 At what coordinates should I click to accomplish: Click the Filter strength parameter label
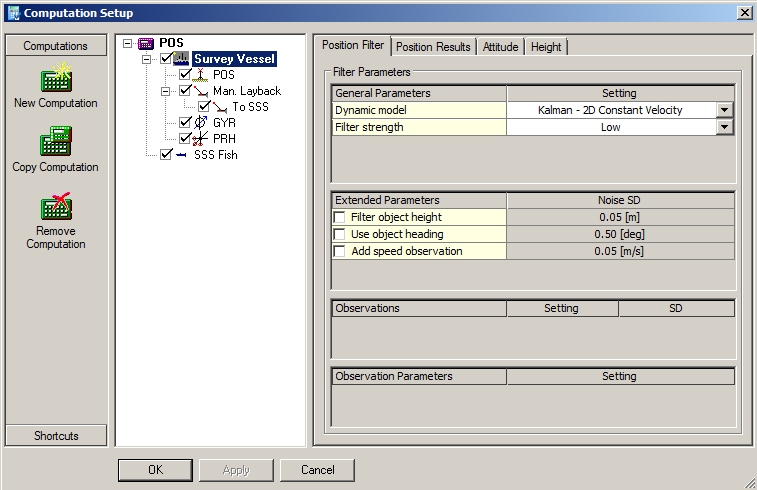[419, 127]
